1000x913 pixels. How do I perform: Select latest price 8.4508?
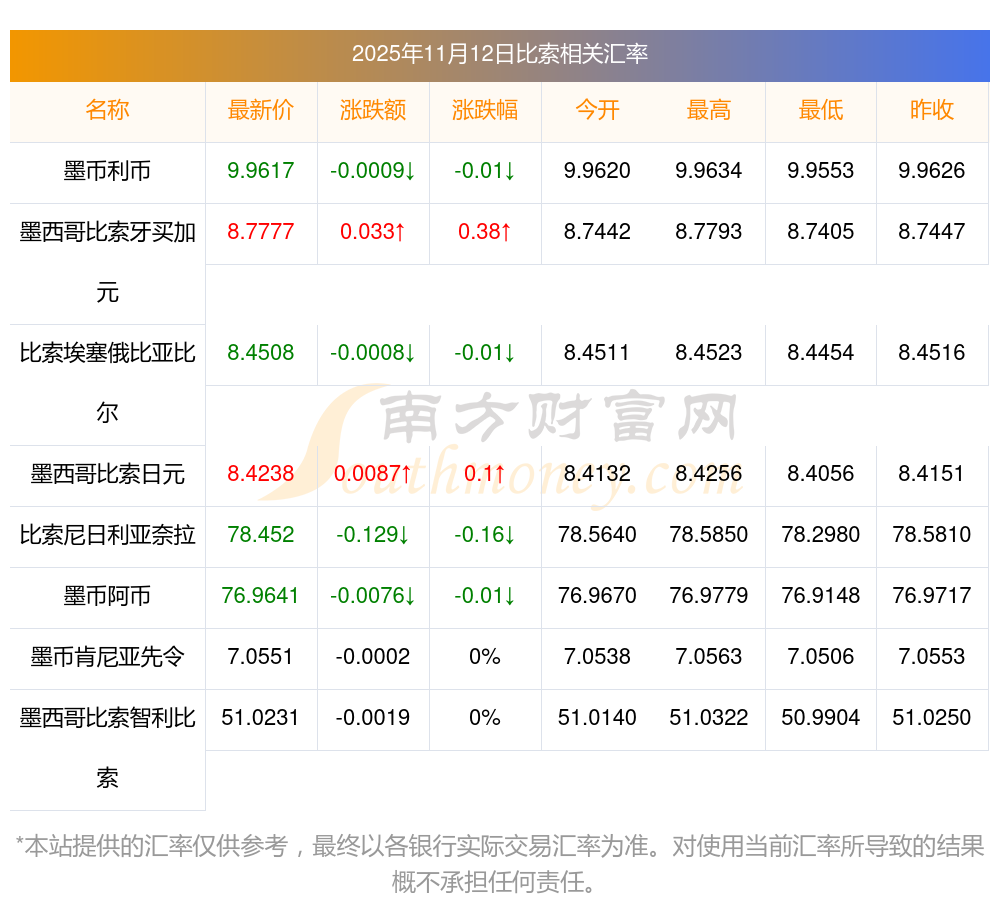pyautogui.click(x=261, y=353)
